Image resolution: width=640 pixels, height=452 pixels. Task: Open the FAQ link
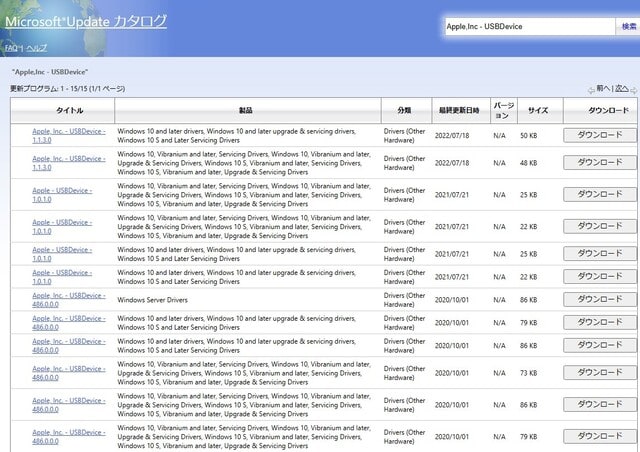pos(11,48)
